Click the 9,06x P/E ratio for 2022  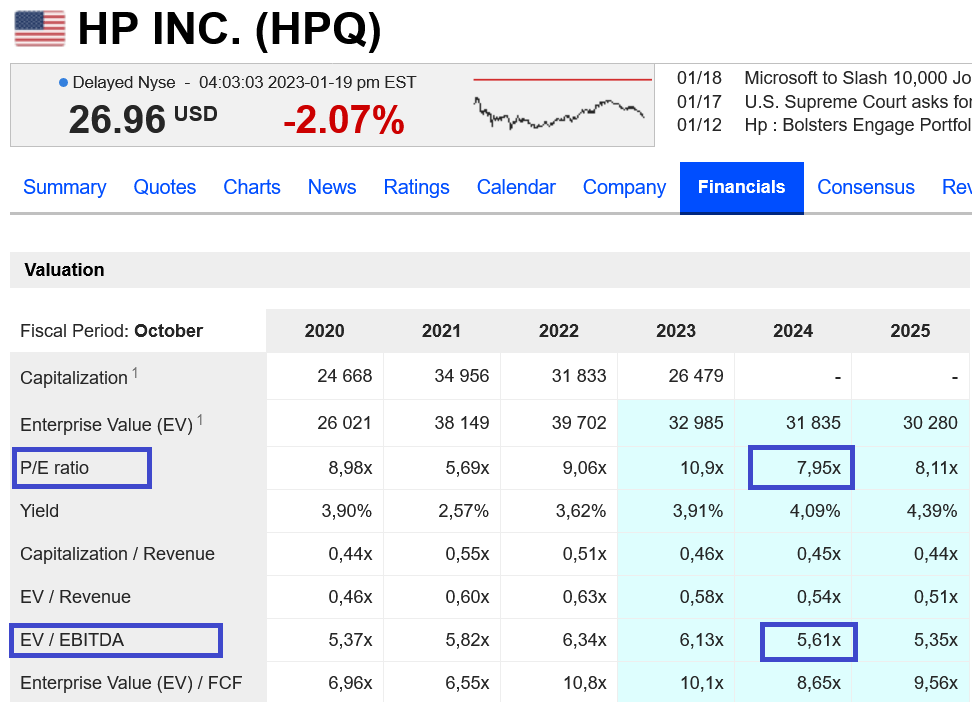pos(585,468)
